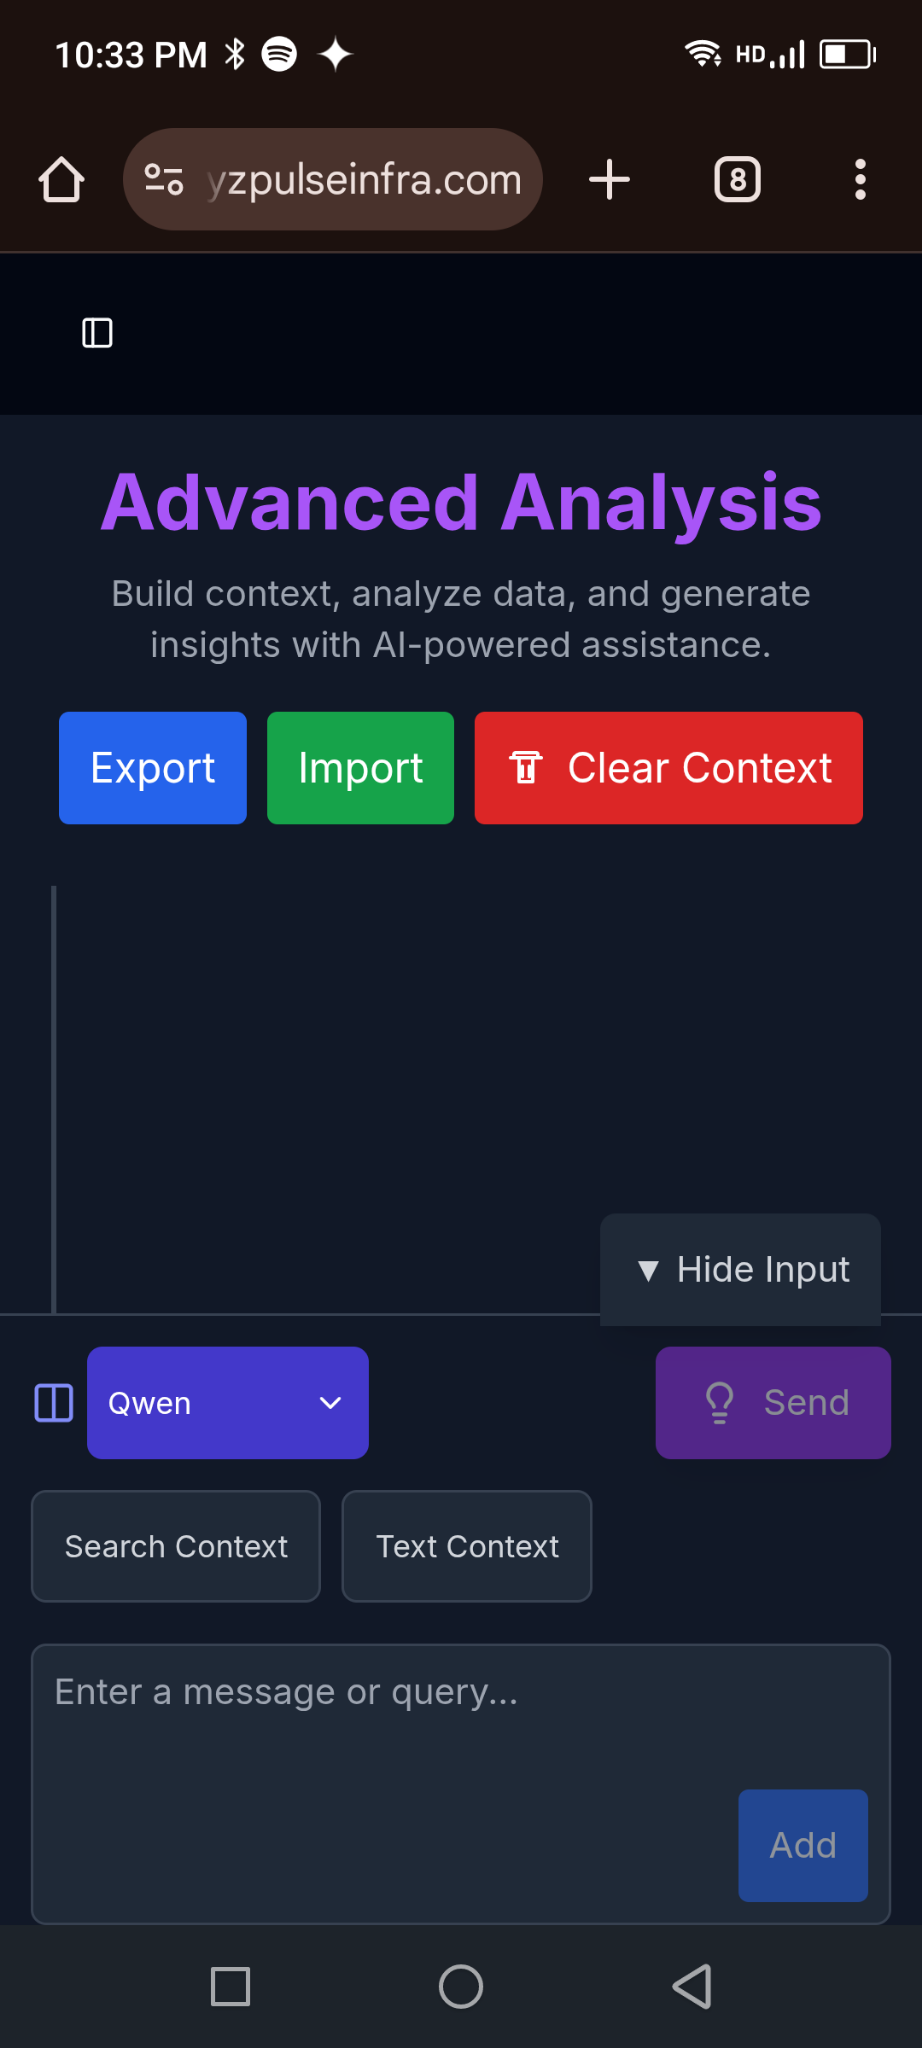Tap the browser home icon

(x=62, y=180)
